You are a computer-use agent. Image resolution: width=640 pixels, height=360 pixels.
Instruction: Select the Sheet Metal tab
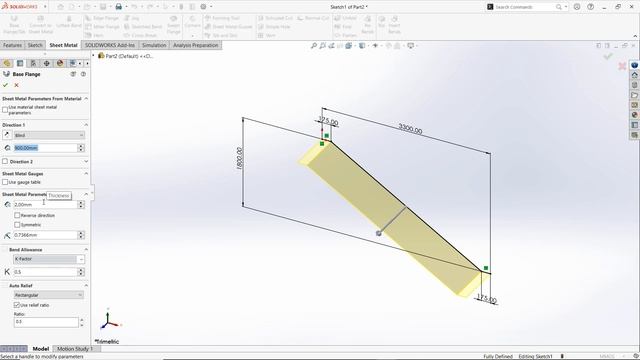click(x=63, y=45)
